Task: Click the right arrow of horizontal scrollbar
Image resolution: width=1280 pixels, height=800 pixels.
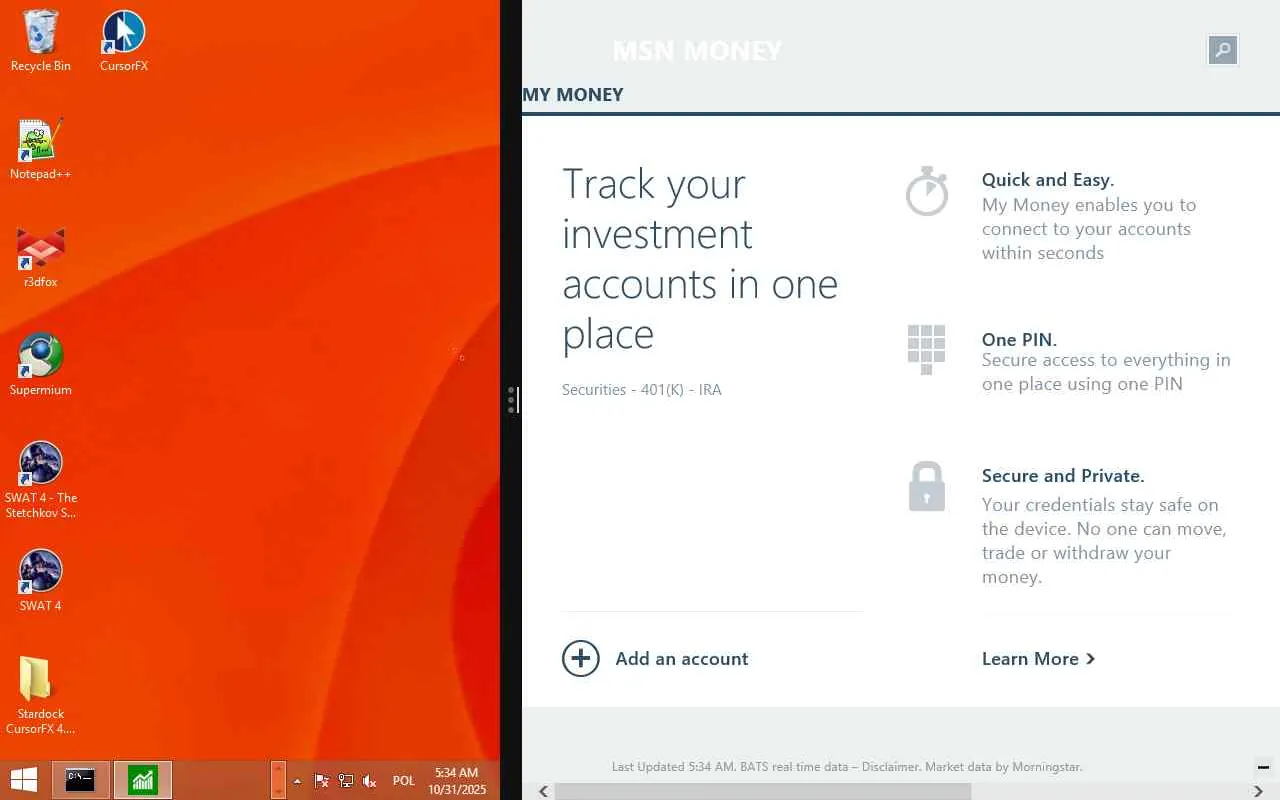Action: coord(1258,791)
